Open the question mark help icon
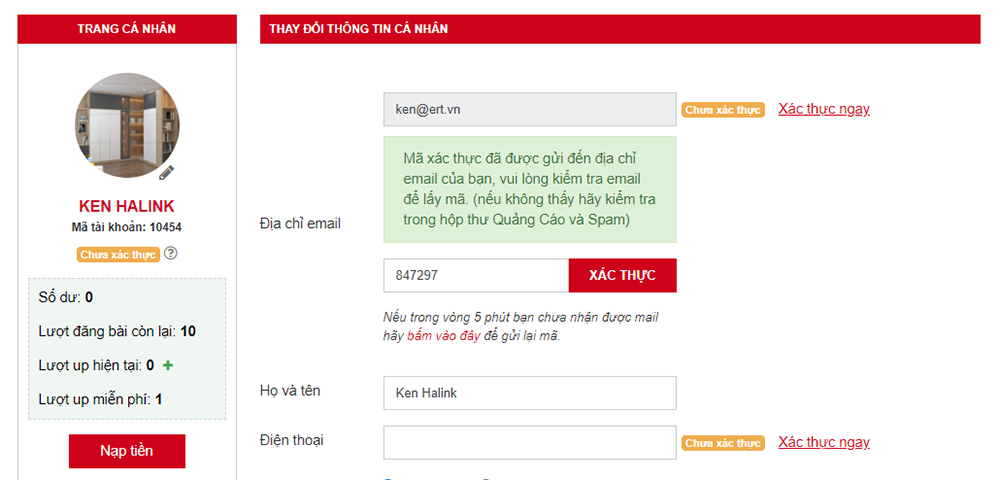The image size is (1000, 480). 170,253
